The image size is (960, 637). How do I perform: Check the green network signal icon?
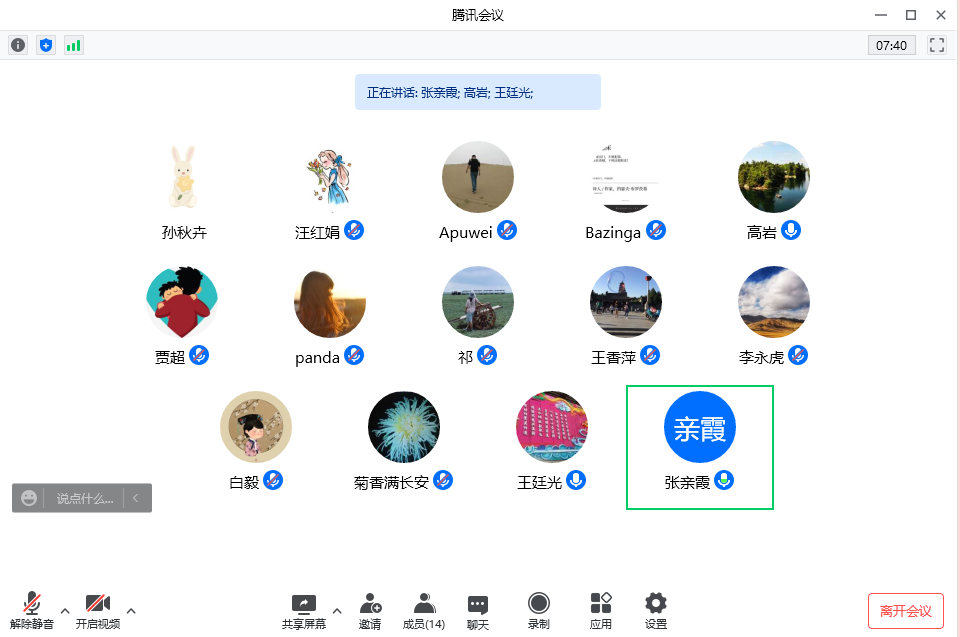[74, 45]
